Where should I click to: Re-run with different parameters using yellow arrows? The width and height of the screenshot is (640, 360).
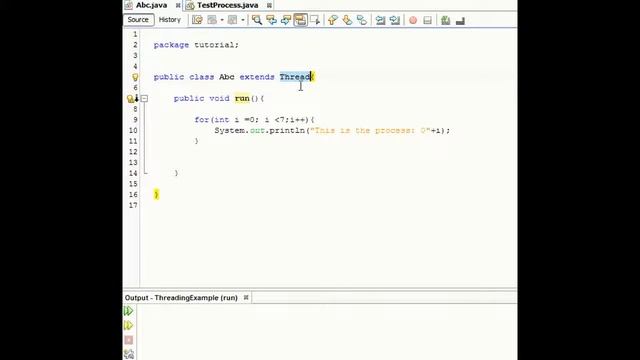129,325
